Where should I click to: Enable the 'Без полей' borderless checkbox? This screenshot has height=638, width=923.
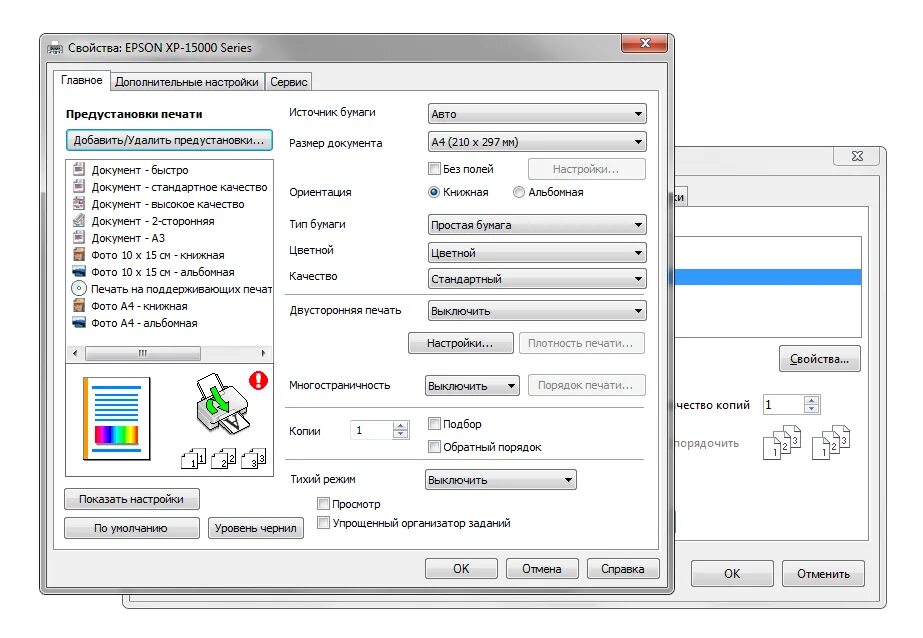pos(434,169)
